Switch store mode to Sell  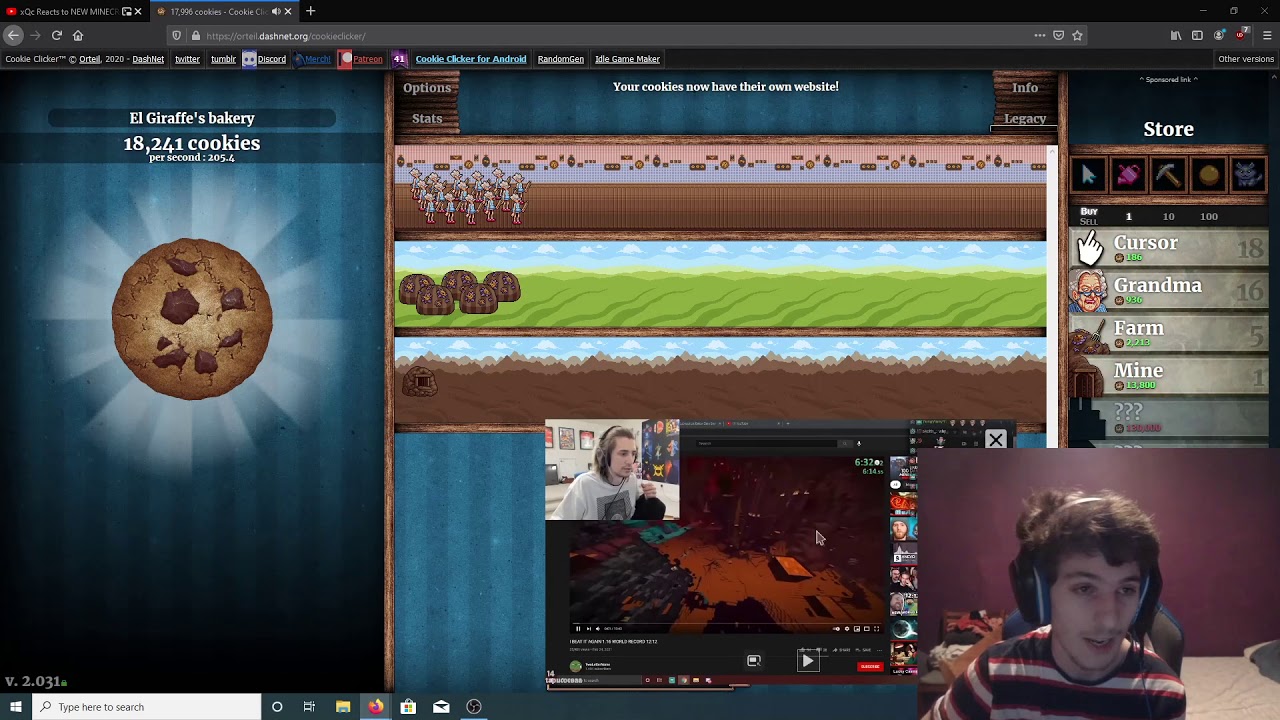1088,222
